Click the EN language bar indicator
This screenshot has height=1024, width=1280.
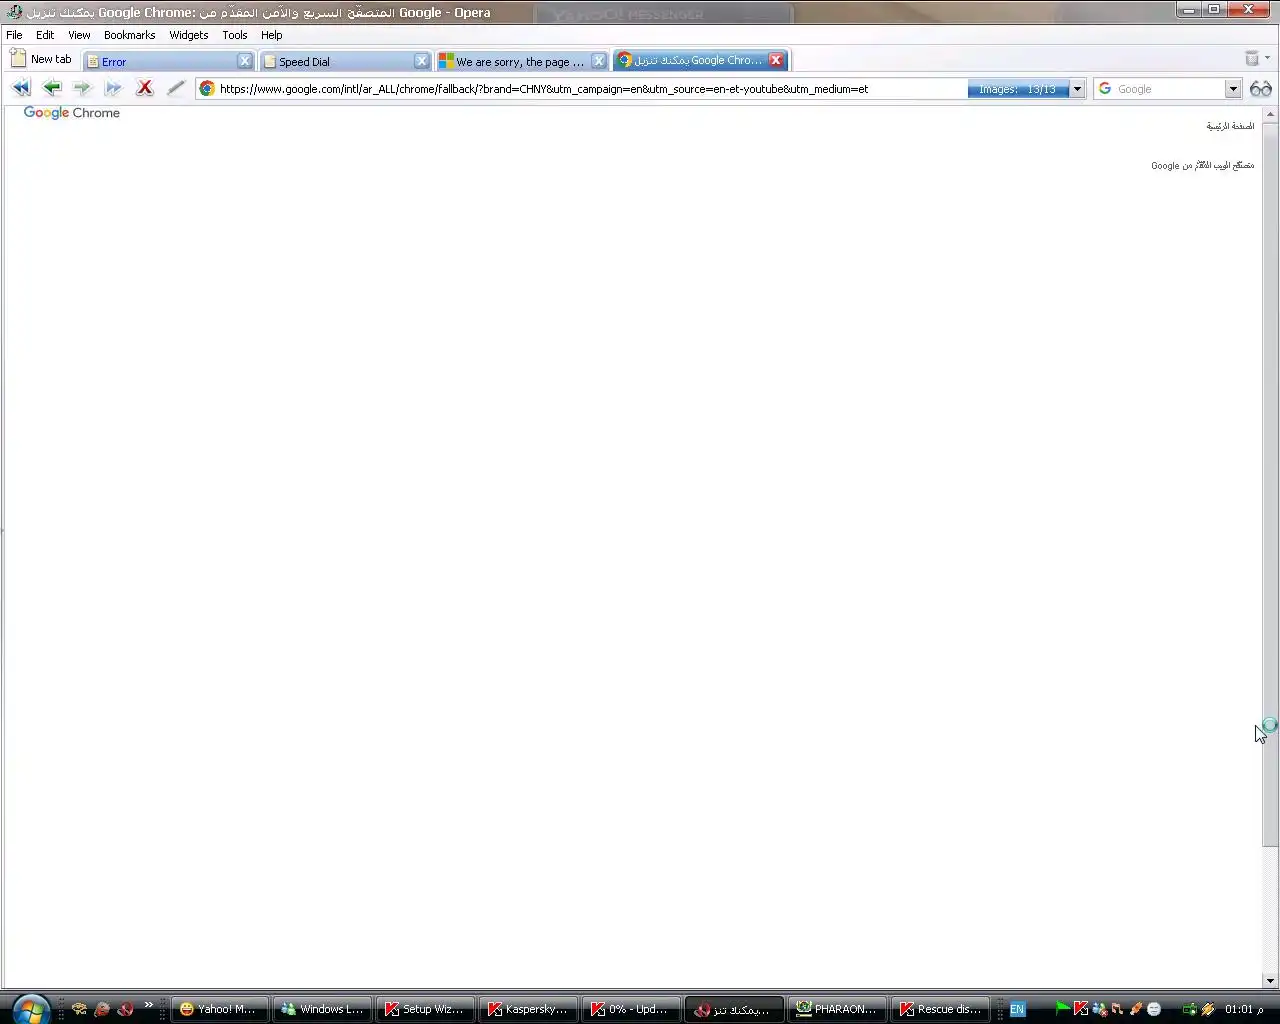click(x=1017, y=1009)
